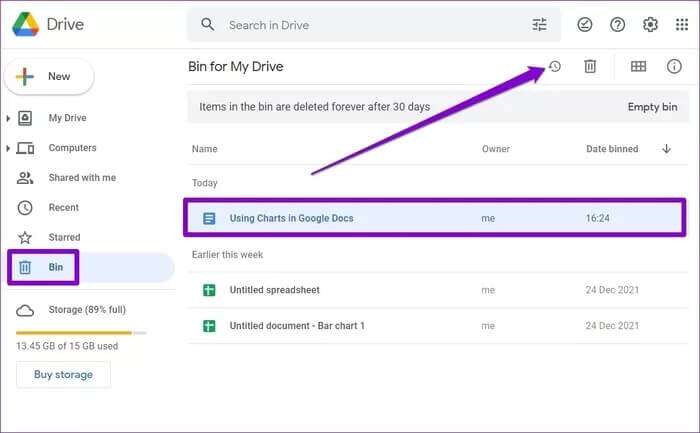Select Bin in the sidebar

[55, 267]
